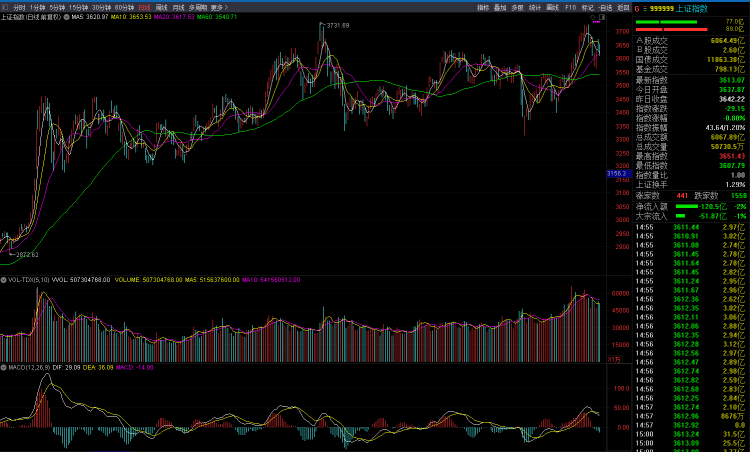Remove from watchlist via -自选
750x452 pixels.
tap(605, 8)
